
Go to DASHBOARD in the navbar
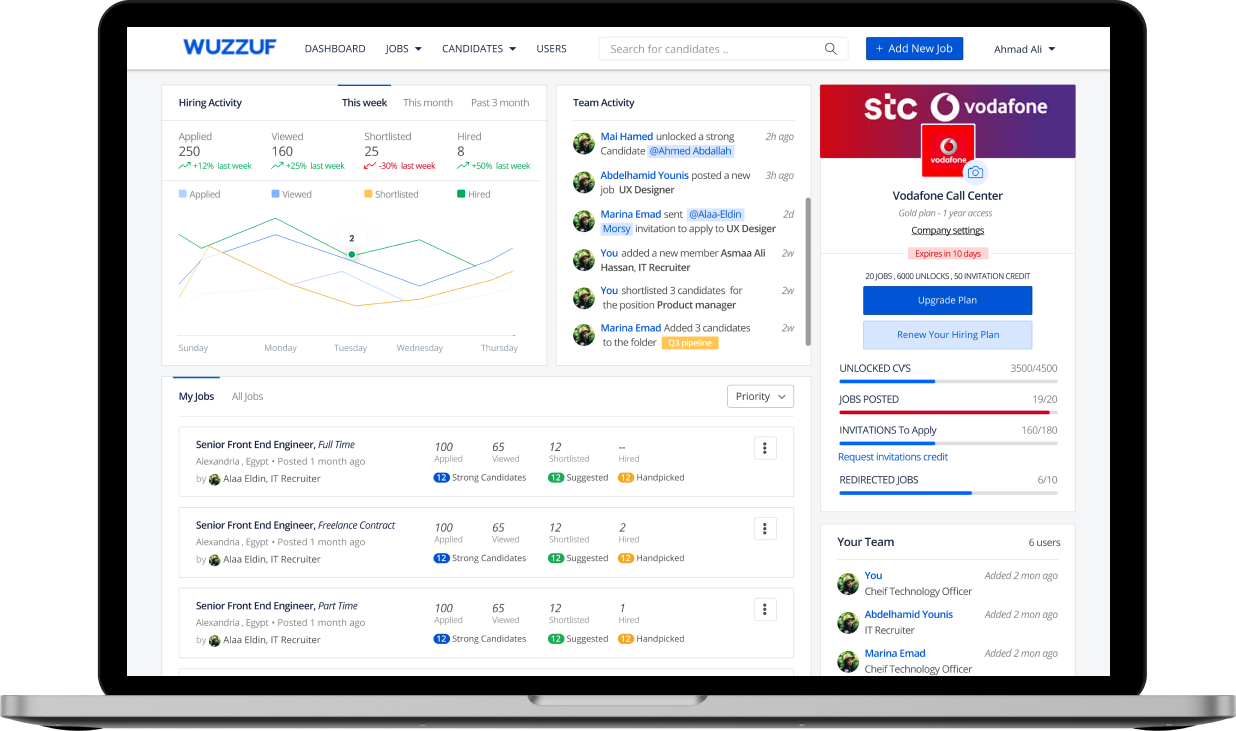pos(335,49)
